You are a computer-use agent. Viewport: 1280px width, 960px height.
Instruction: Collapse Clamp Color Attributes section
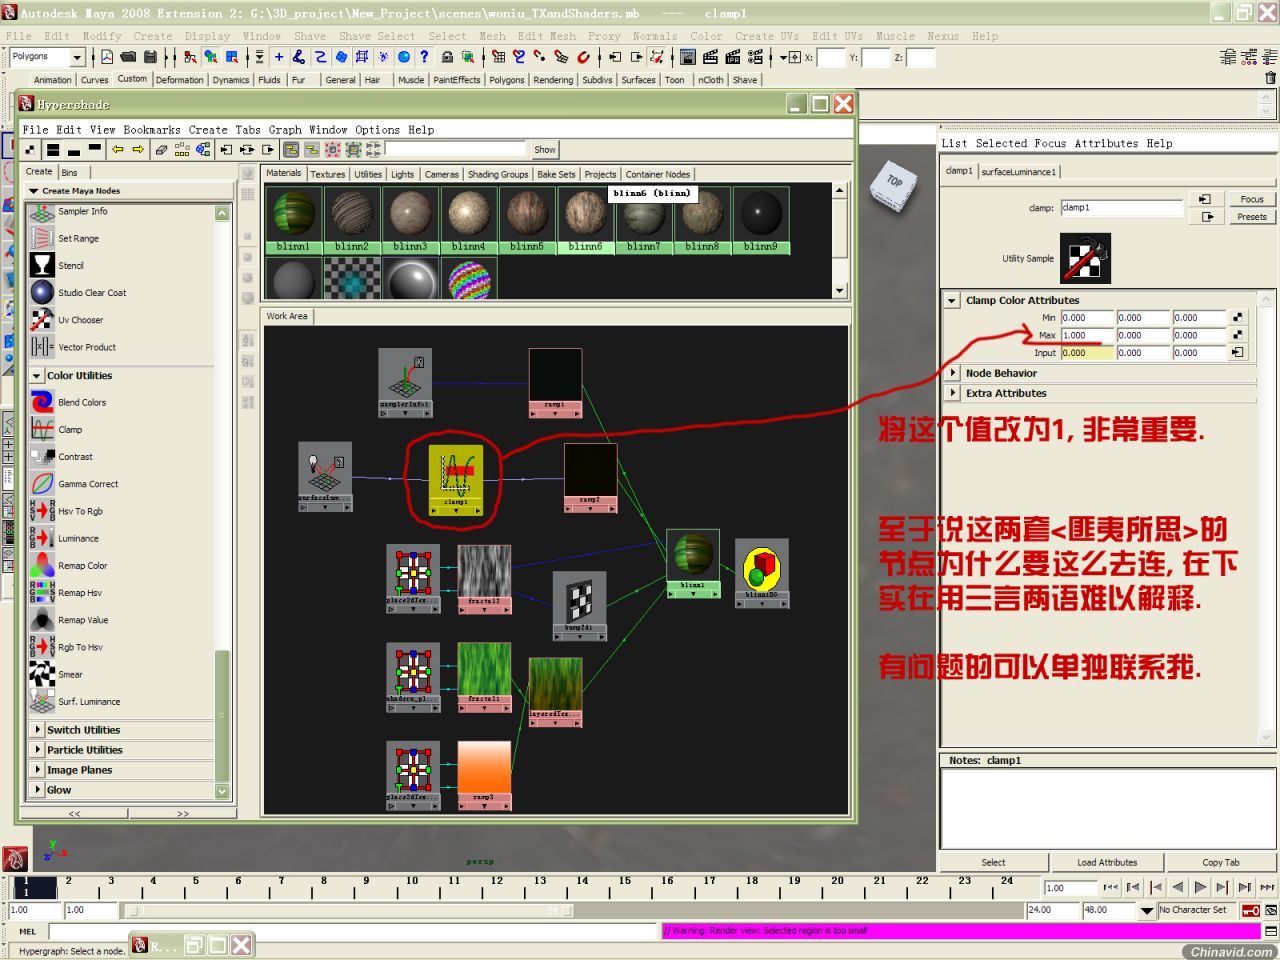coord(953,300)
